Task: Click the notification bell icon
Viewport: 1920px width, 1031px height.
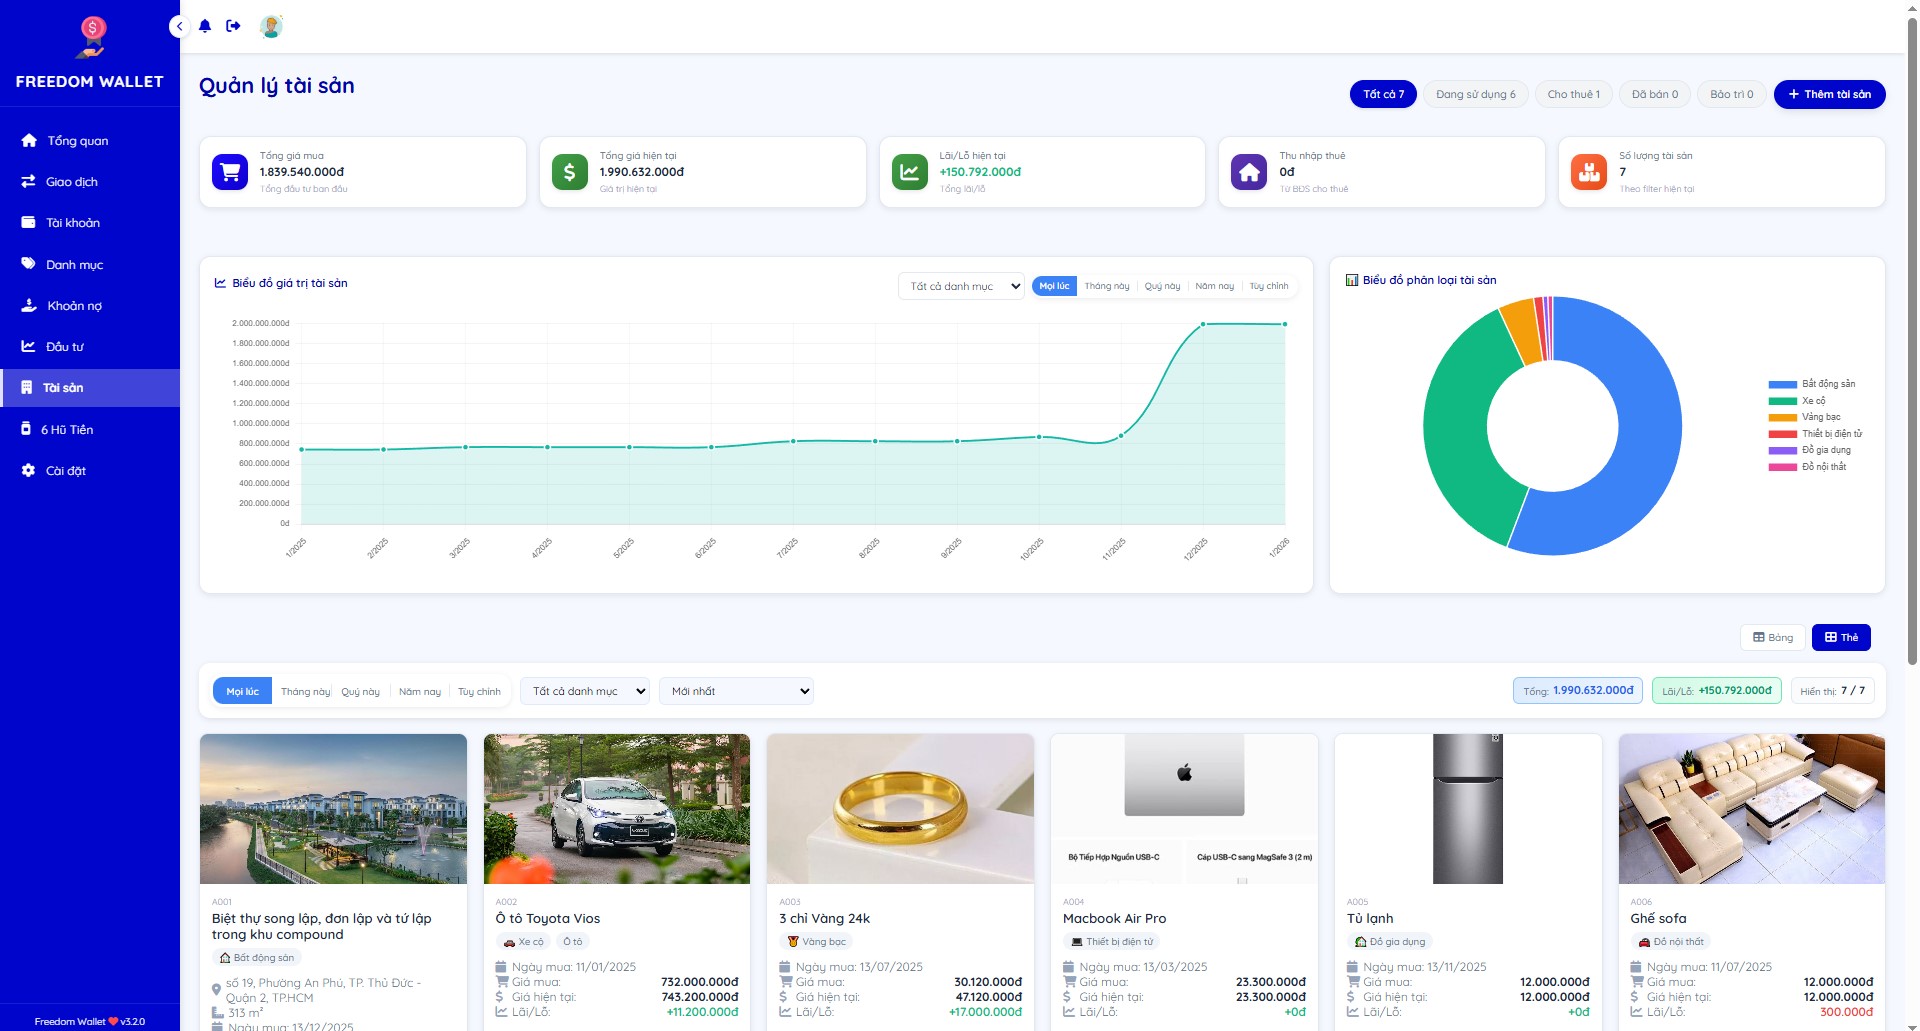Action: point(205,26)
